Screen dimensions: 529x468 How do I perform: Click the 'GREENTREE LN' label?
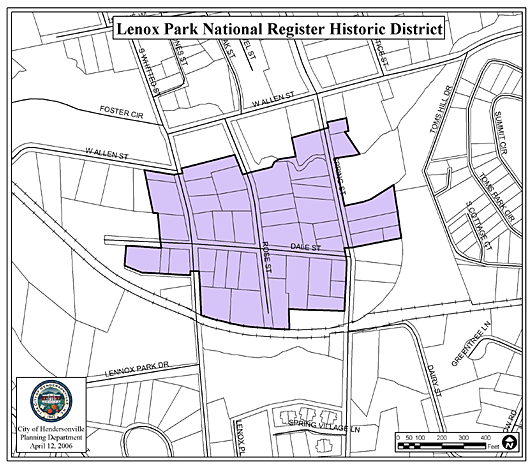pyautogui.click(x=470, y=343)
